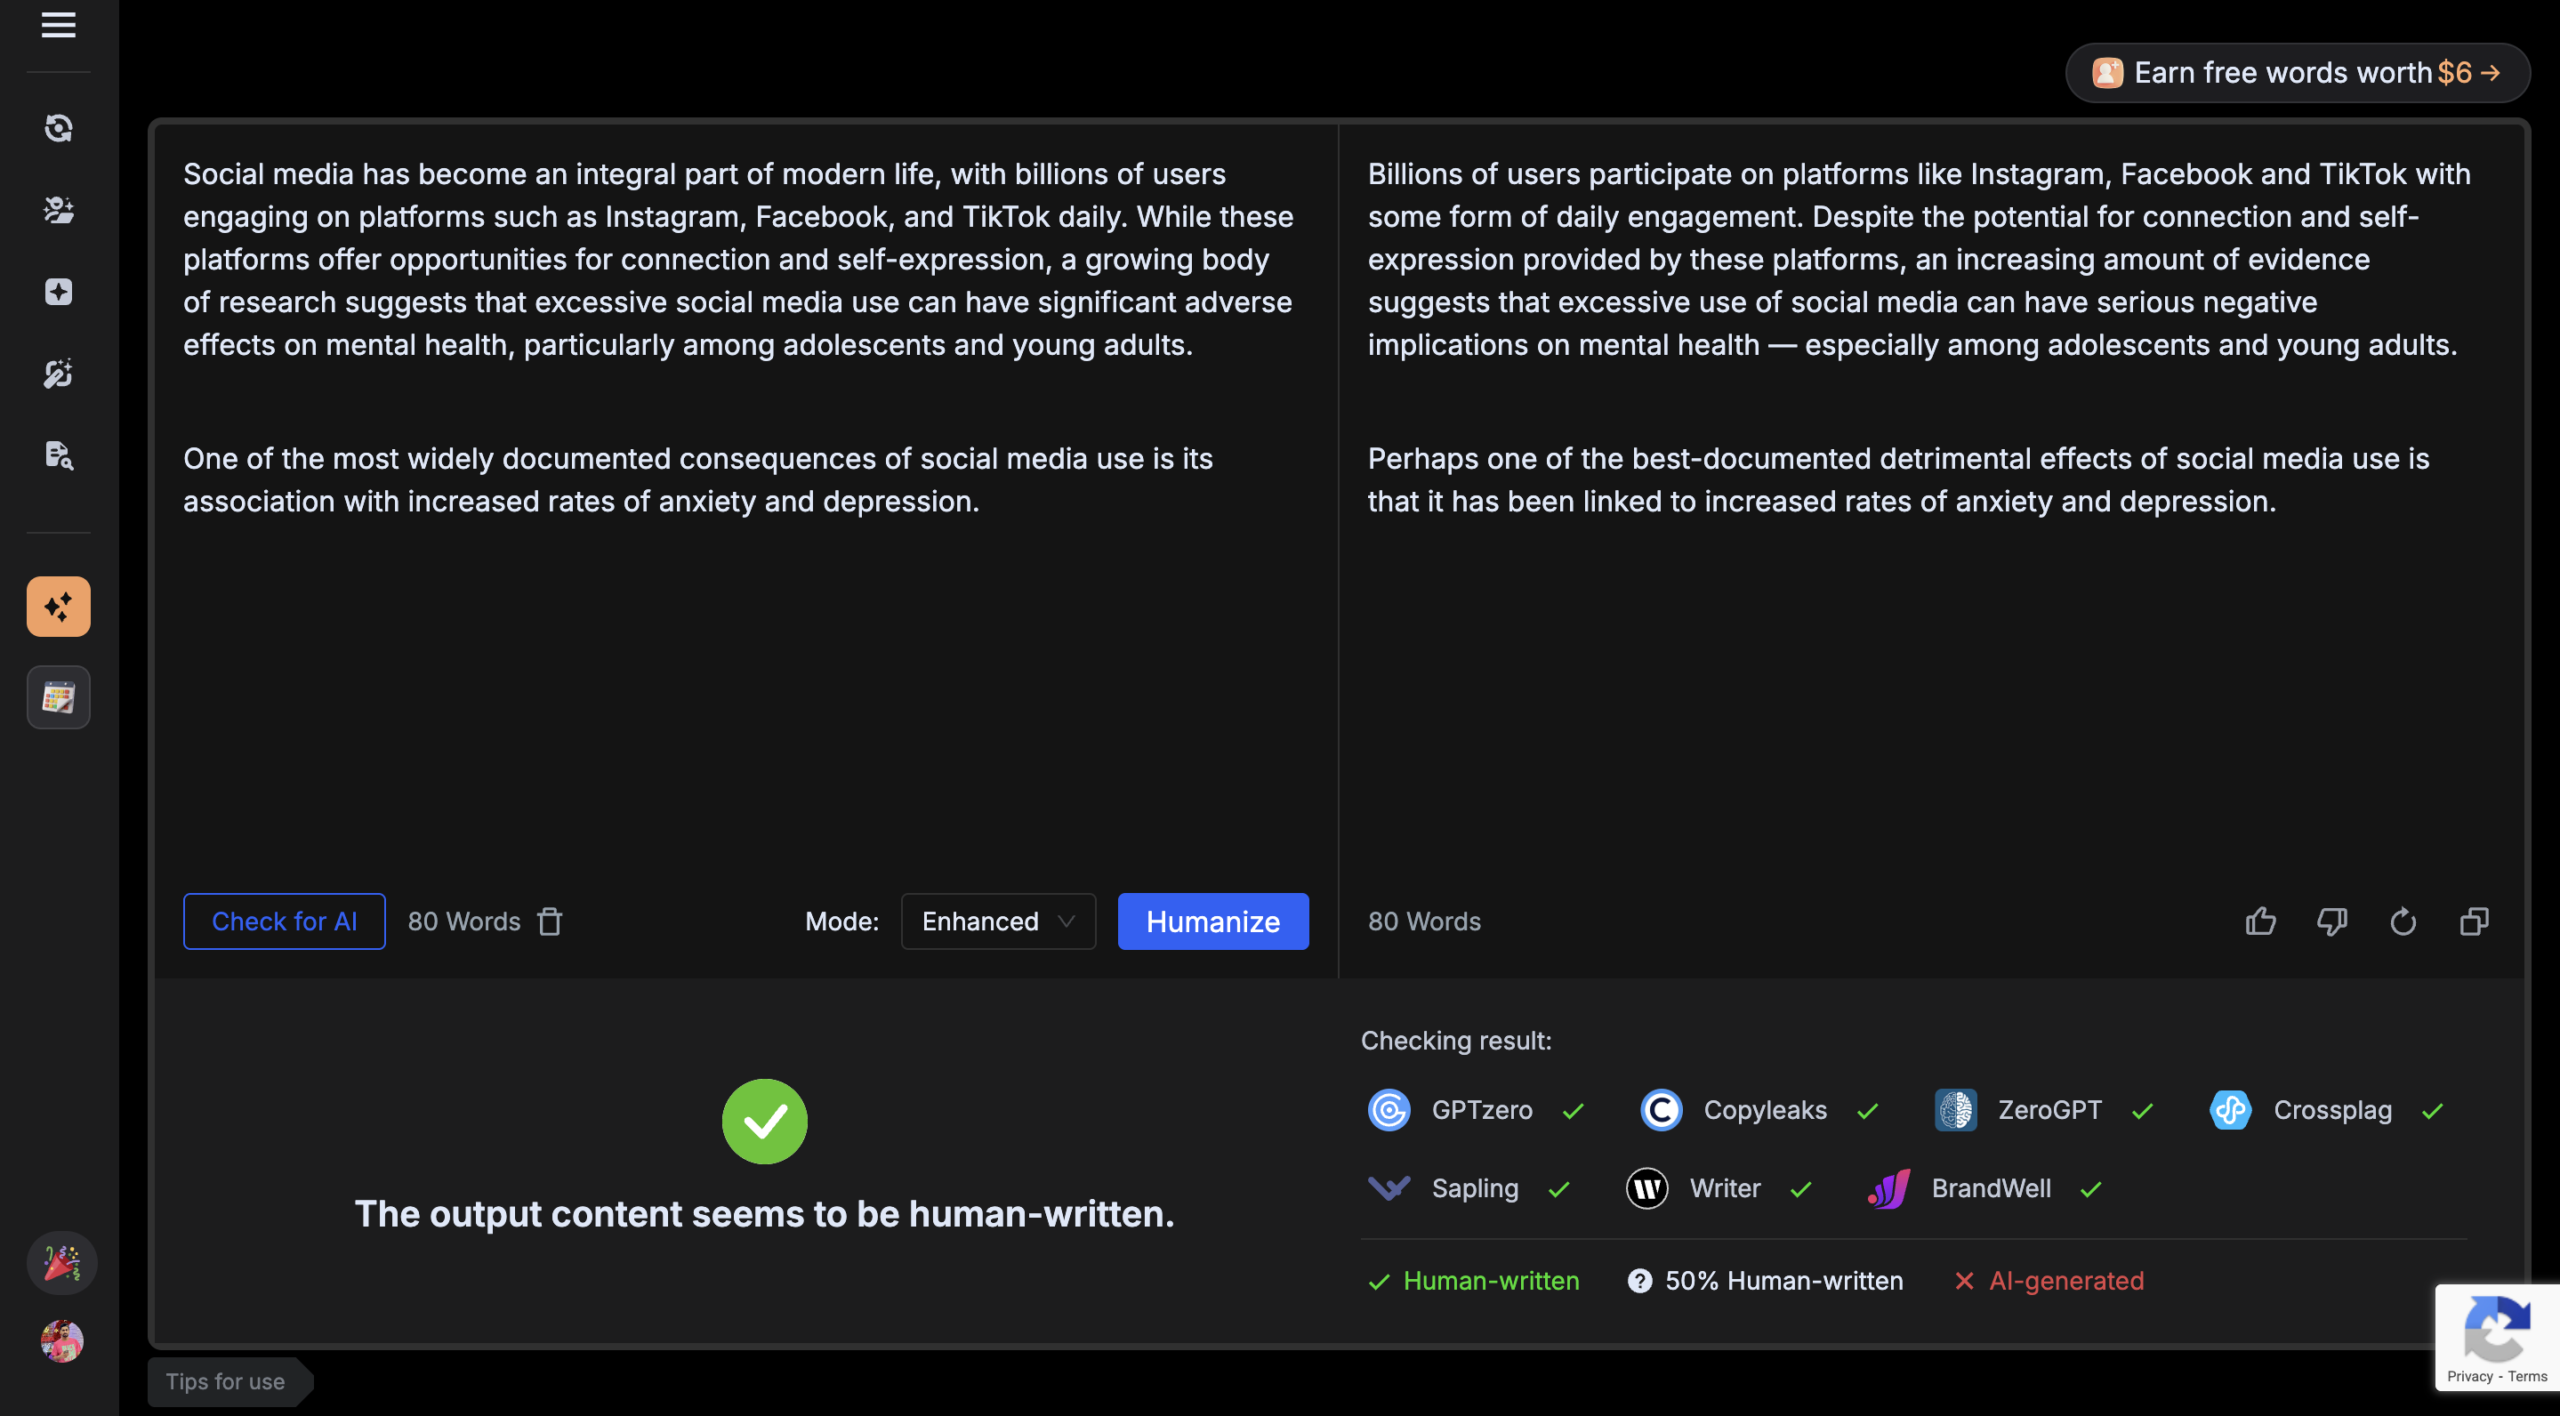Click the Sapling result entry
This screenshot has height=1416, width=2560.
[1469, 1188]
